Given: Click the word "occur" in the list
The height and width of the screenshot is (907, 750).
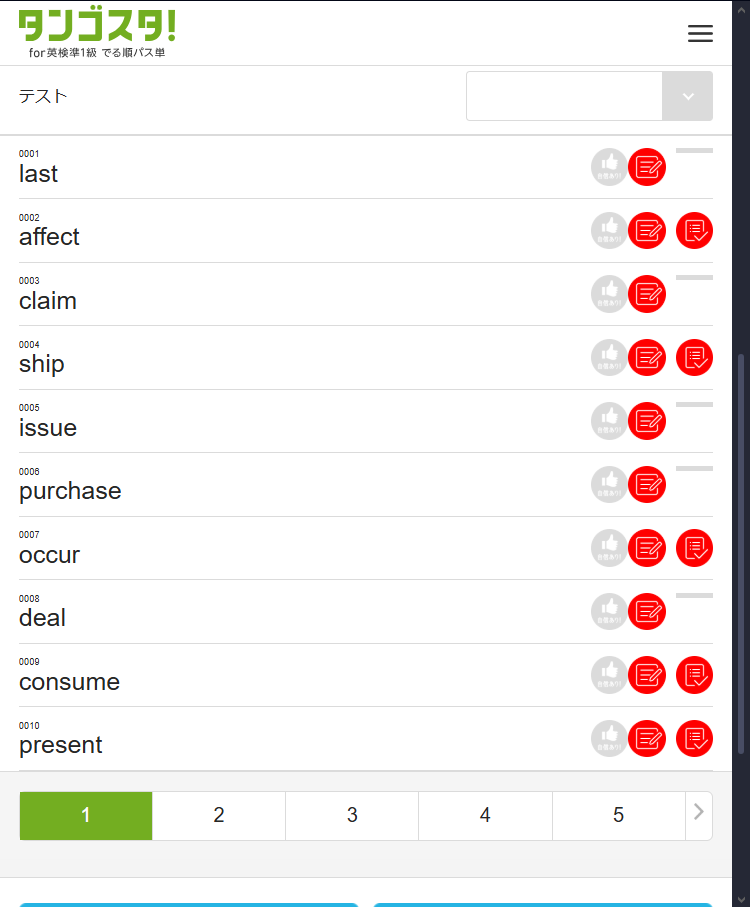Looking at the screenshot, I should tap(49, 555).
